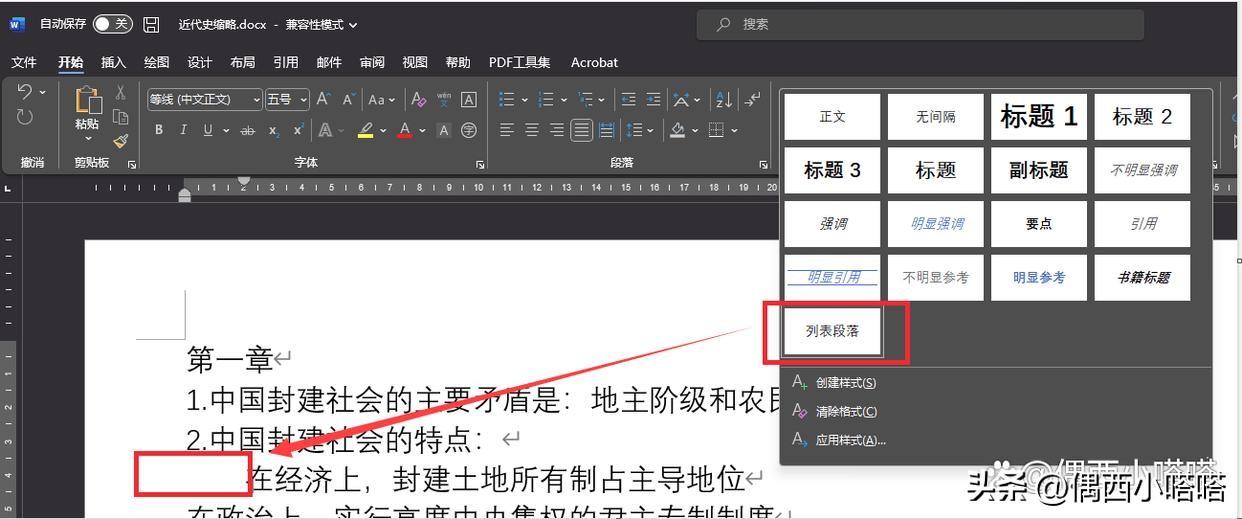Place cursor in 第一章 heading line

pyautogui.click(x=229, y=358)
